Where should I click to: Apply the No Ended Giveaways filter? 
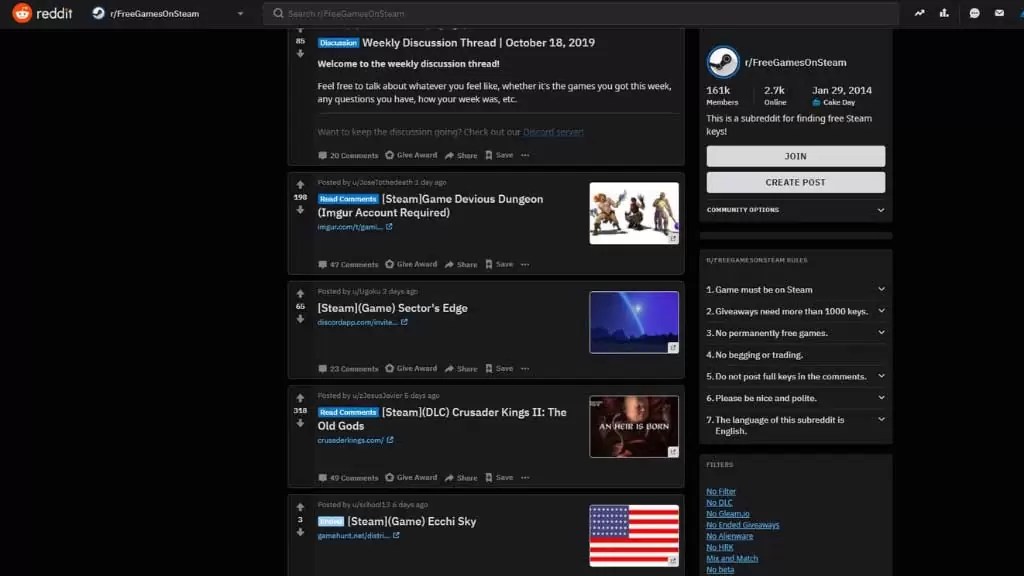coord(743,524)
